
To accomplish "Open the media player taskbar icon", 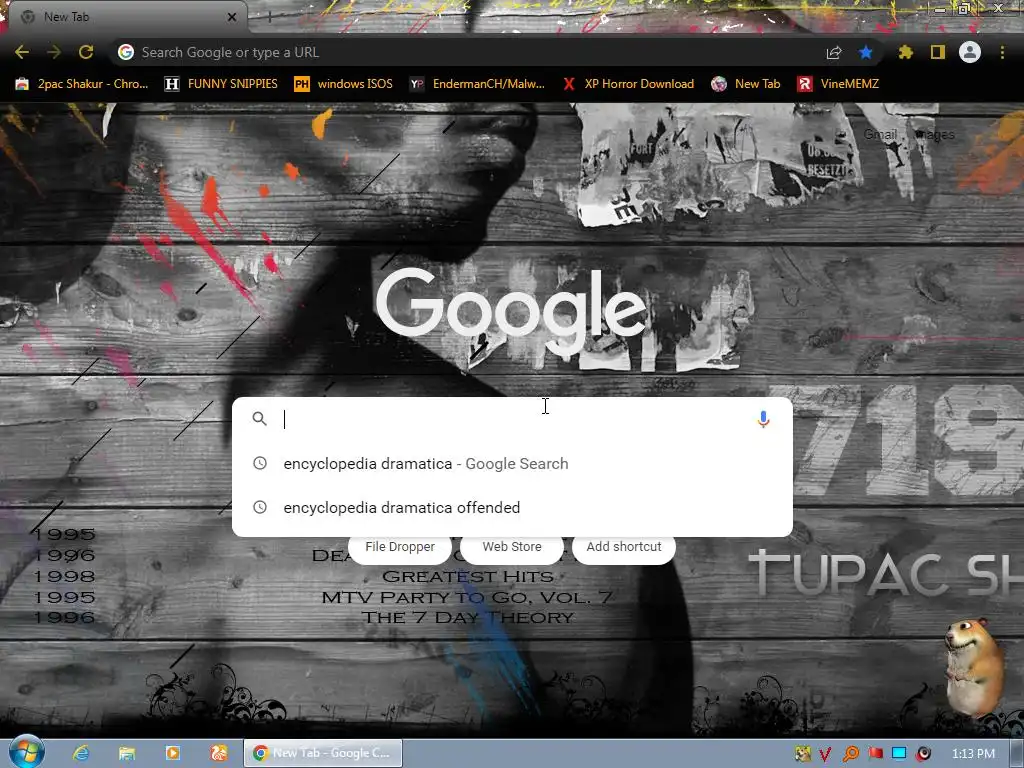I will pos(172,753).
